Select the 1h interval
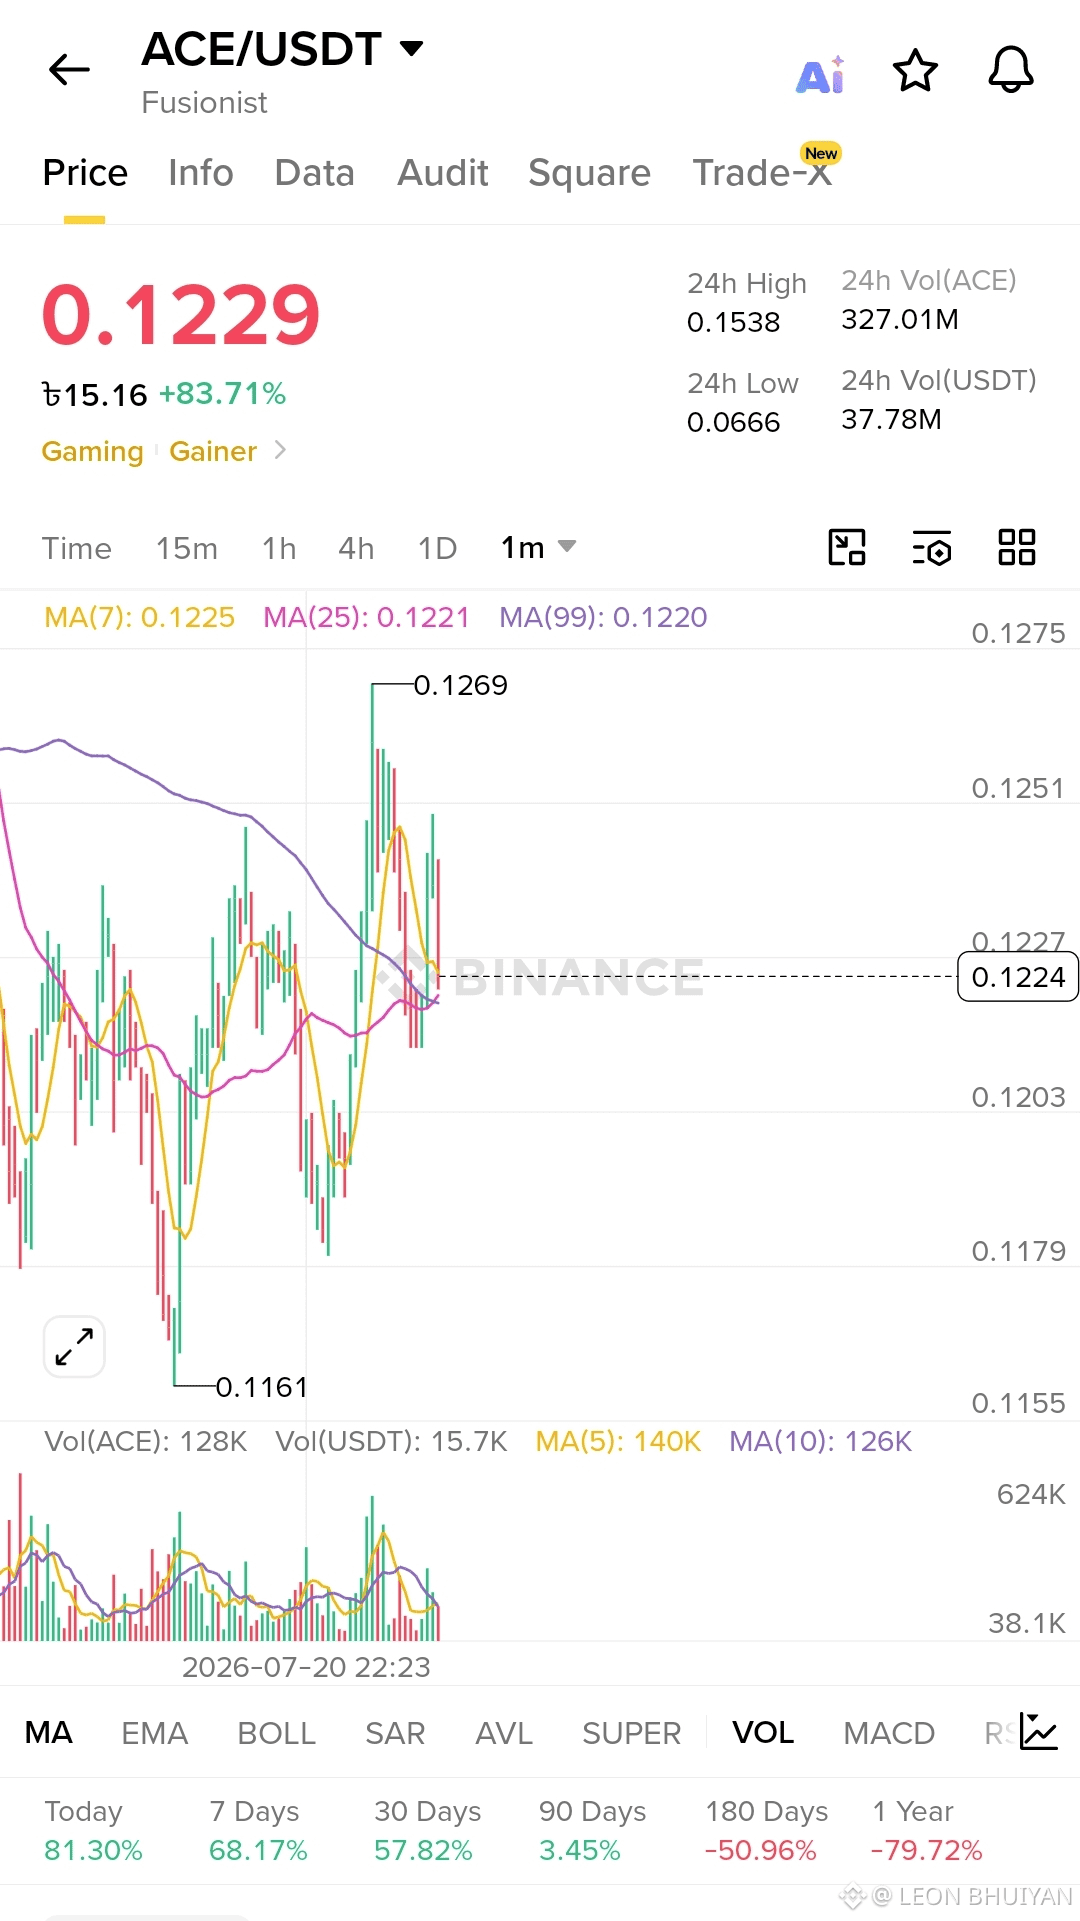Image resolution: width=1080 pixels, height=1921 pixels. click(x=280, y=548)
